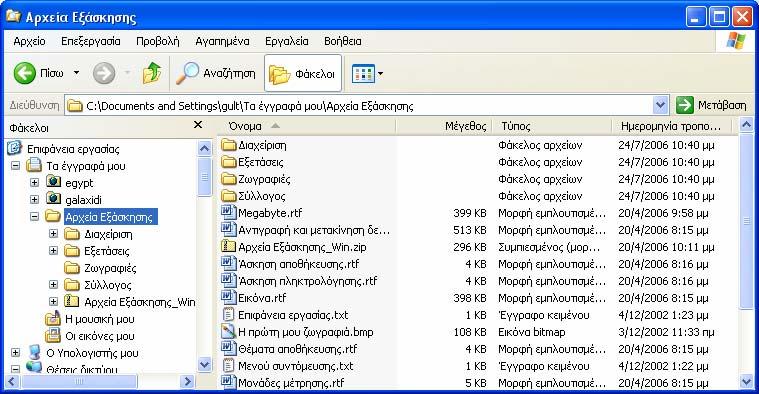Toggle the Φάκελοι folders pane button
This screenshot has height=394, width=759.
coord(303,74)
